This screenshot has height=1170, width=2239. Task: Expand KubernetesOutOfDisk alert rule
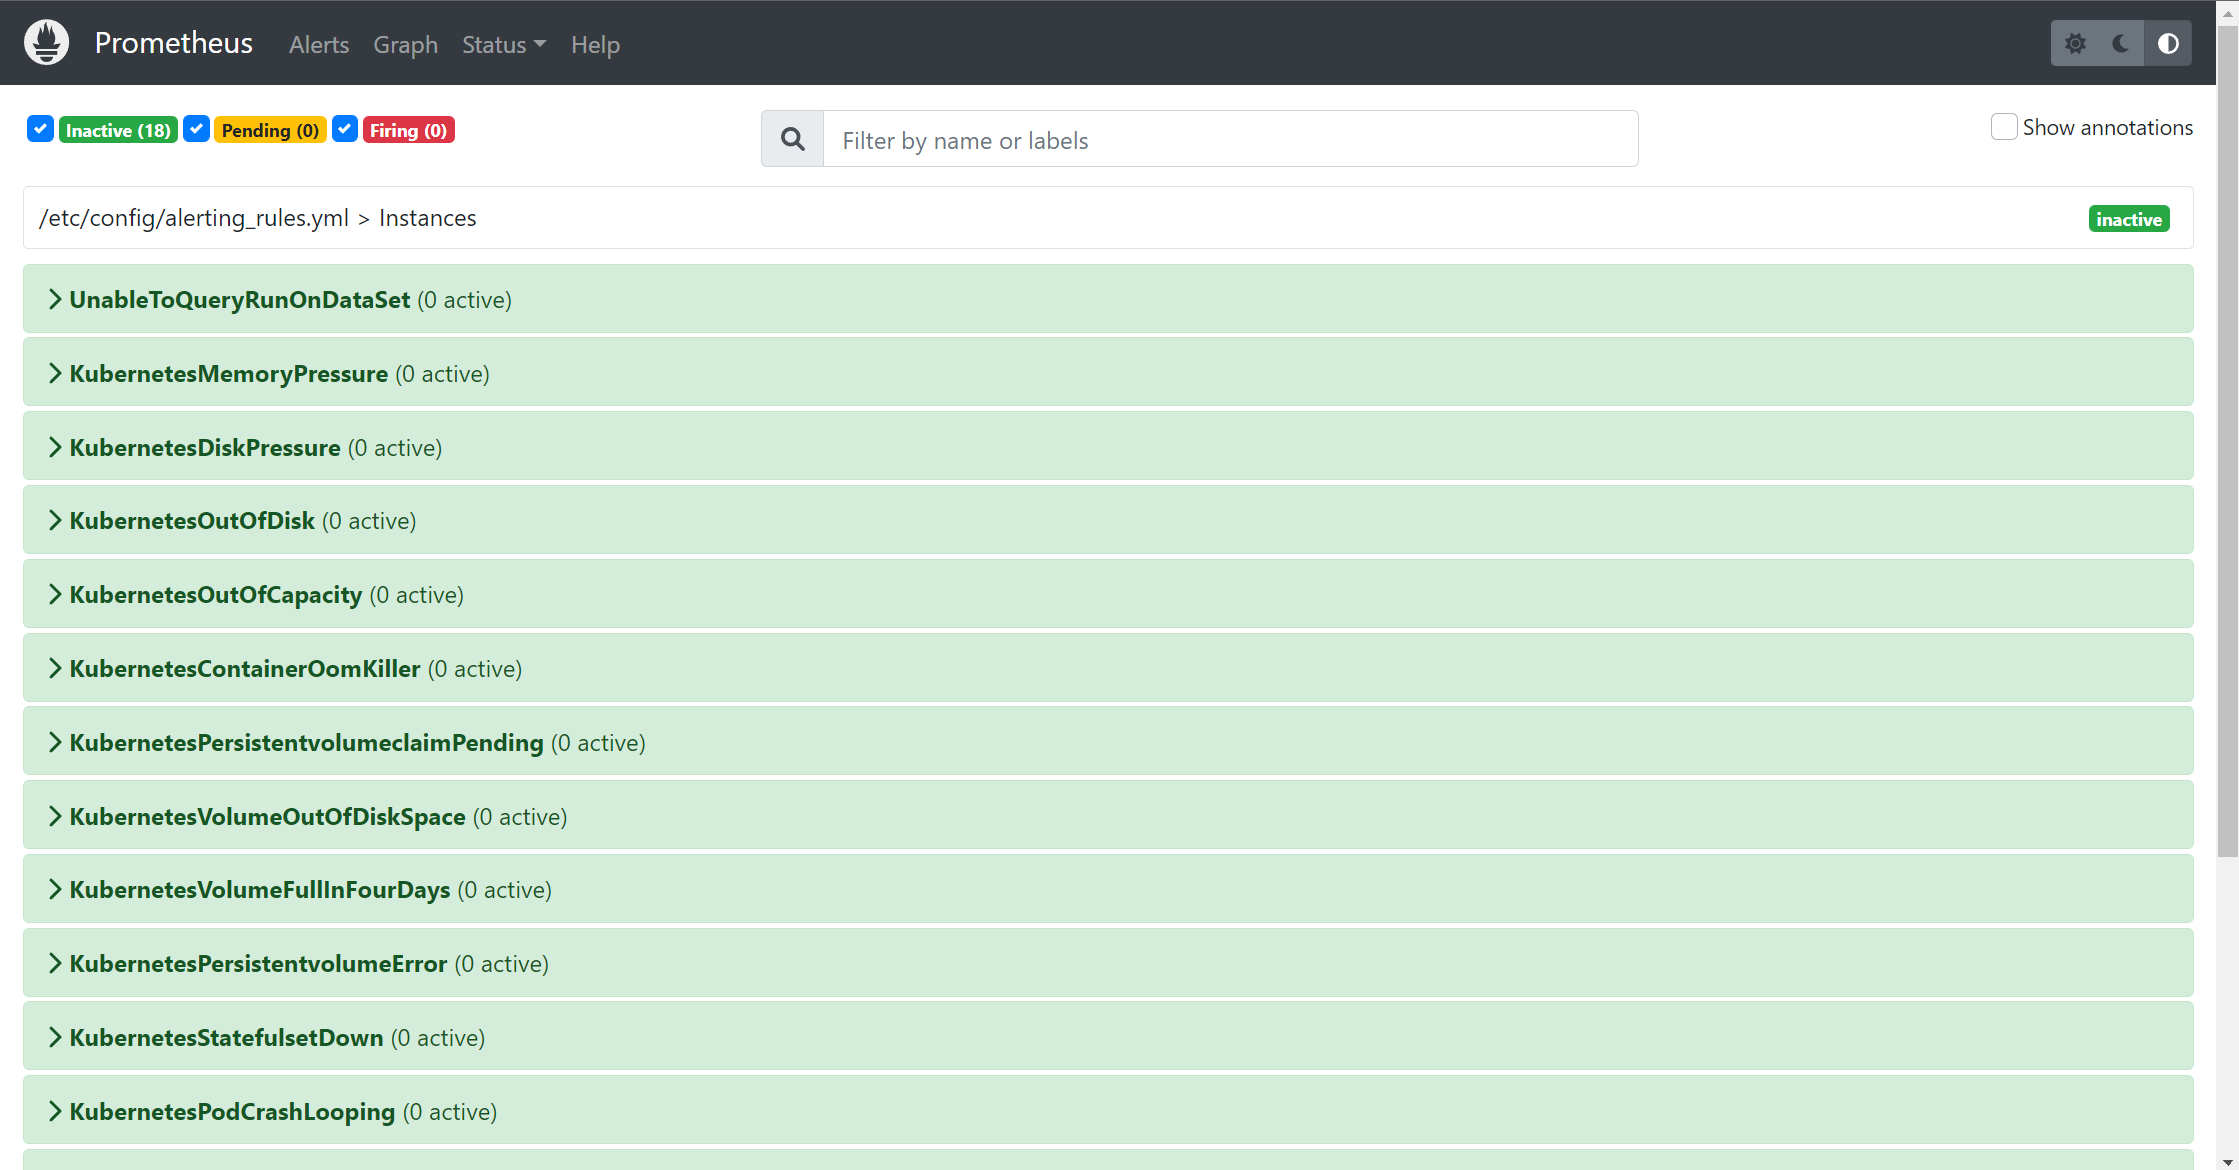1108,520
